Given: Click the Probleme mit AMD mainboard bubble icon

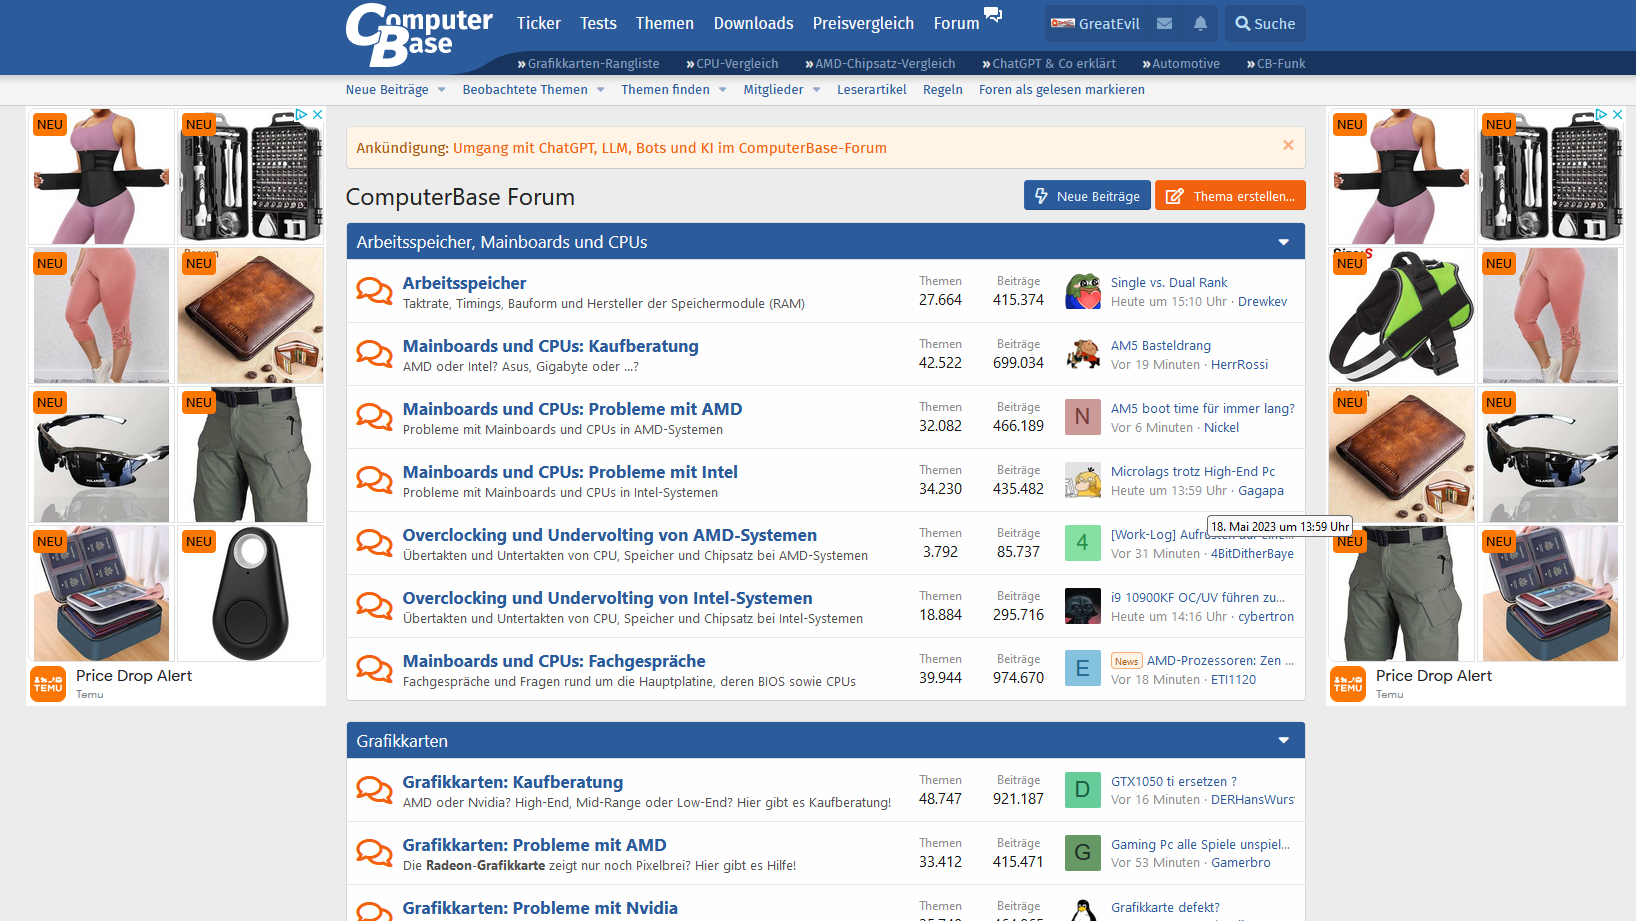Looking at the screenshot, I should (375, 417).
